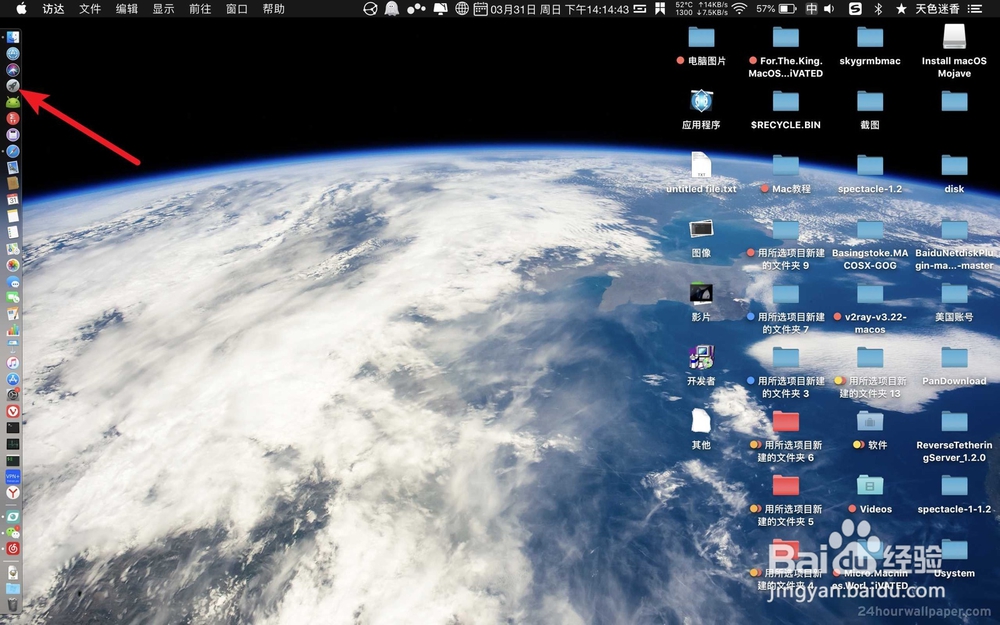1000x625 pixels.
Task: Open FaceTime in the Dock
Action: click(x=13, y=297)
